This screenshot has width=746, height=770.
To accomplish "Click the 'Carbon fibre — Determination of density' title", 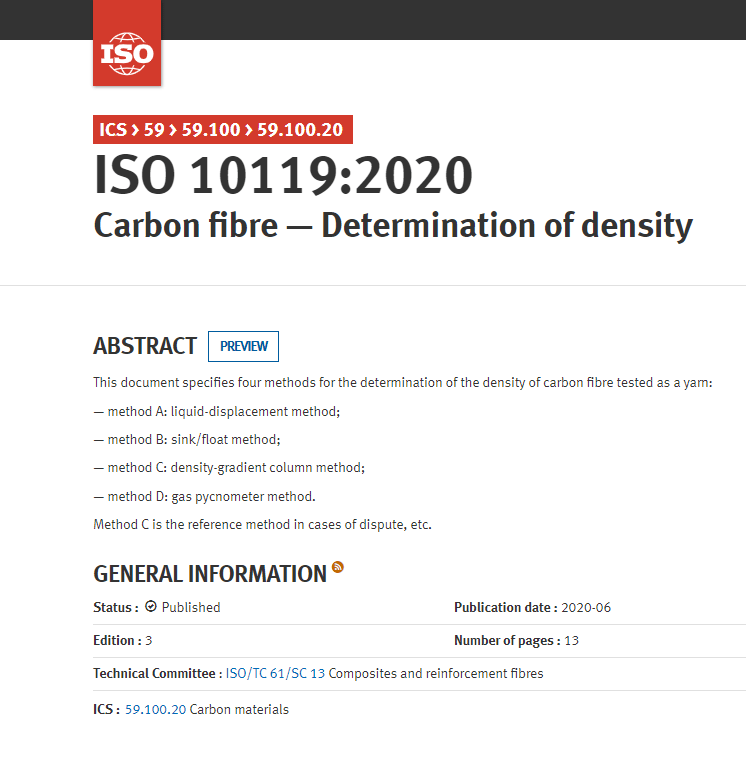I will [393, 225].
